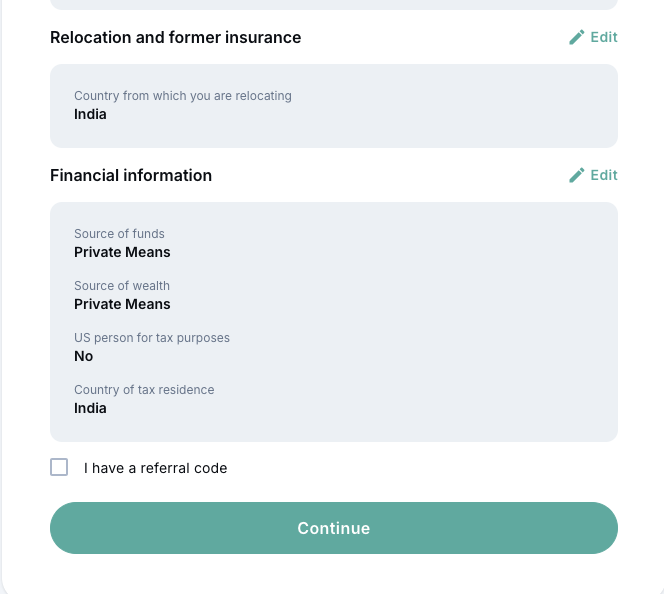Click the Relocation and former insurance heading

pyautogui.click(x=175, y=37)
